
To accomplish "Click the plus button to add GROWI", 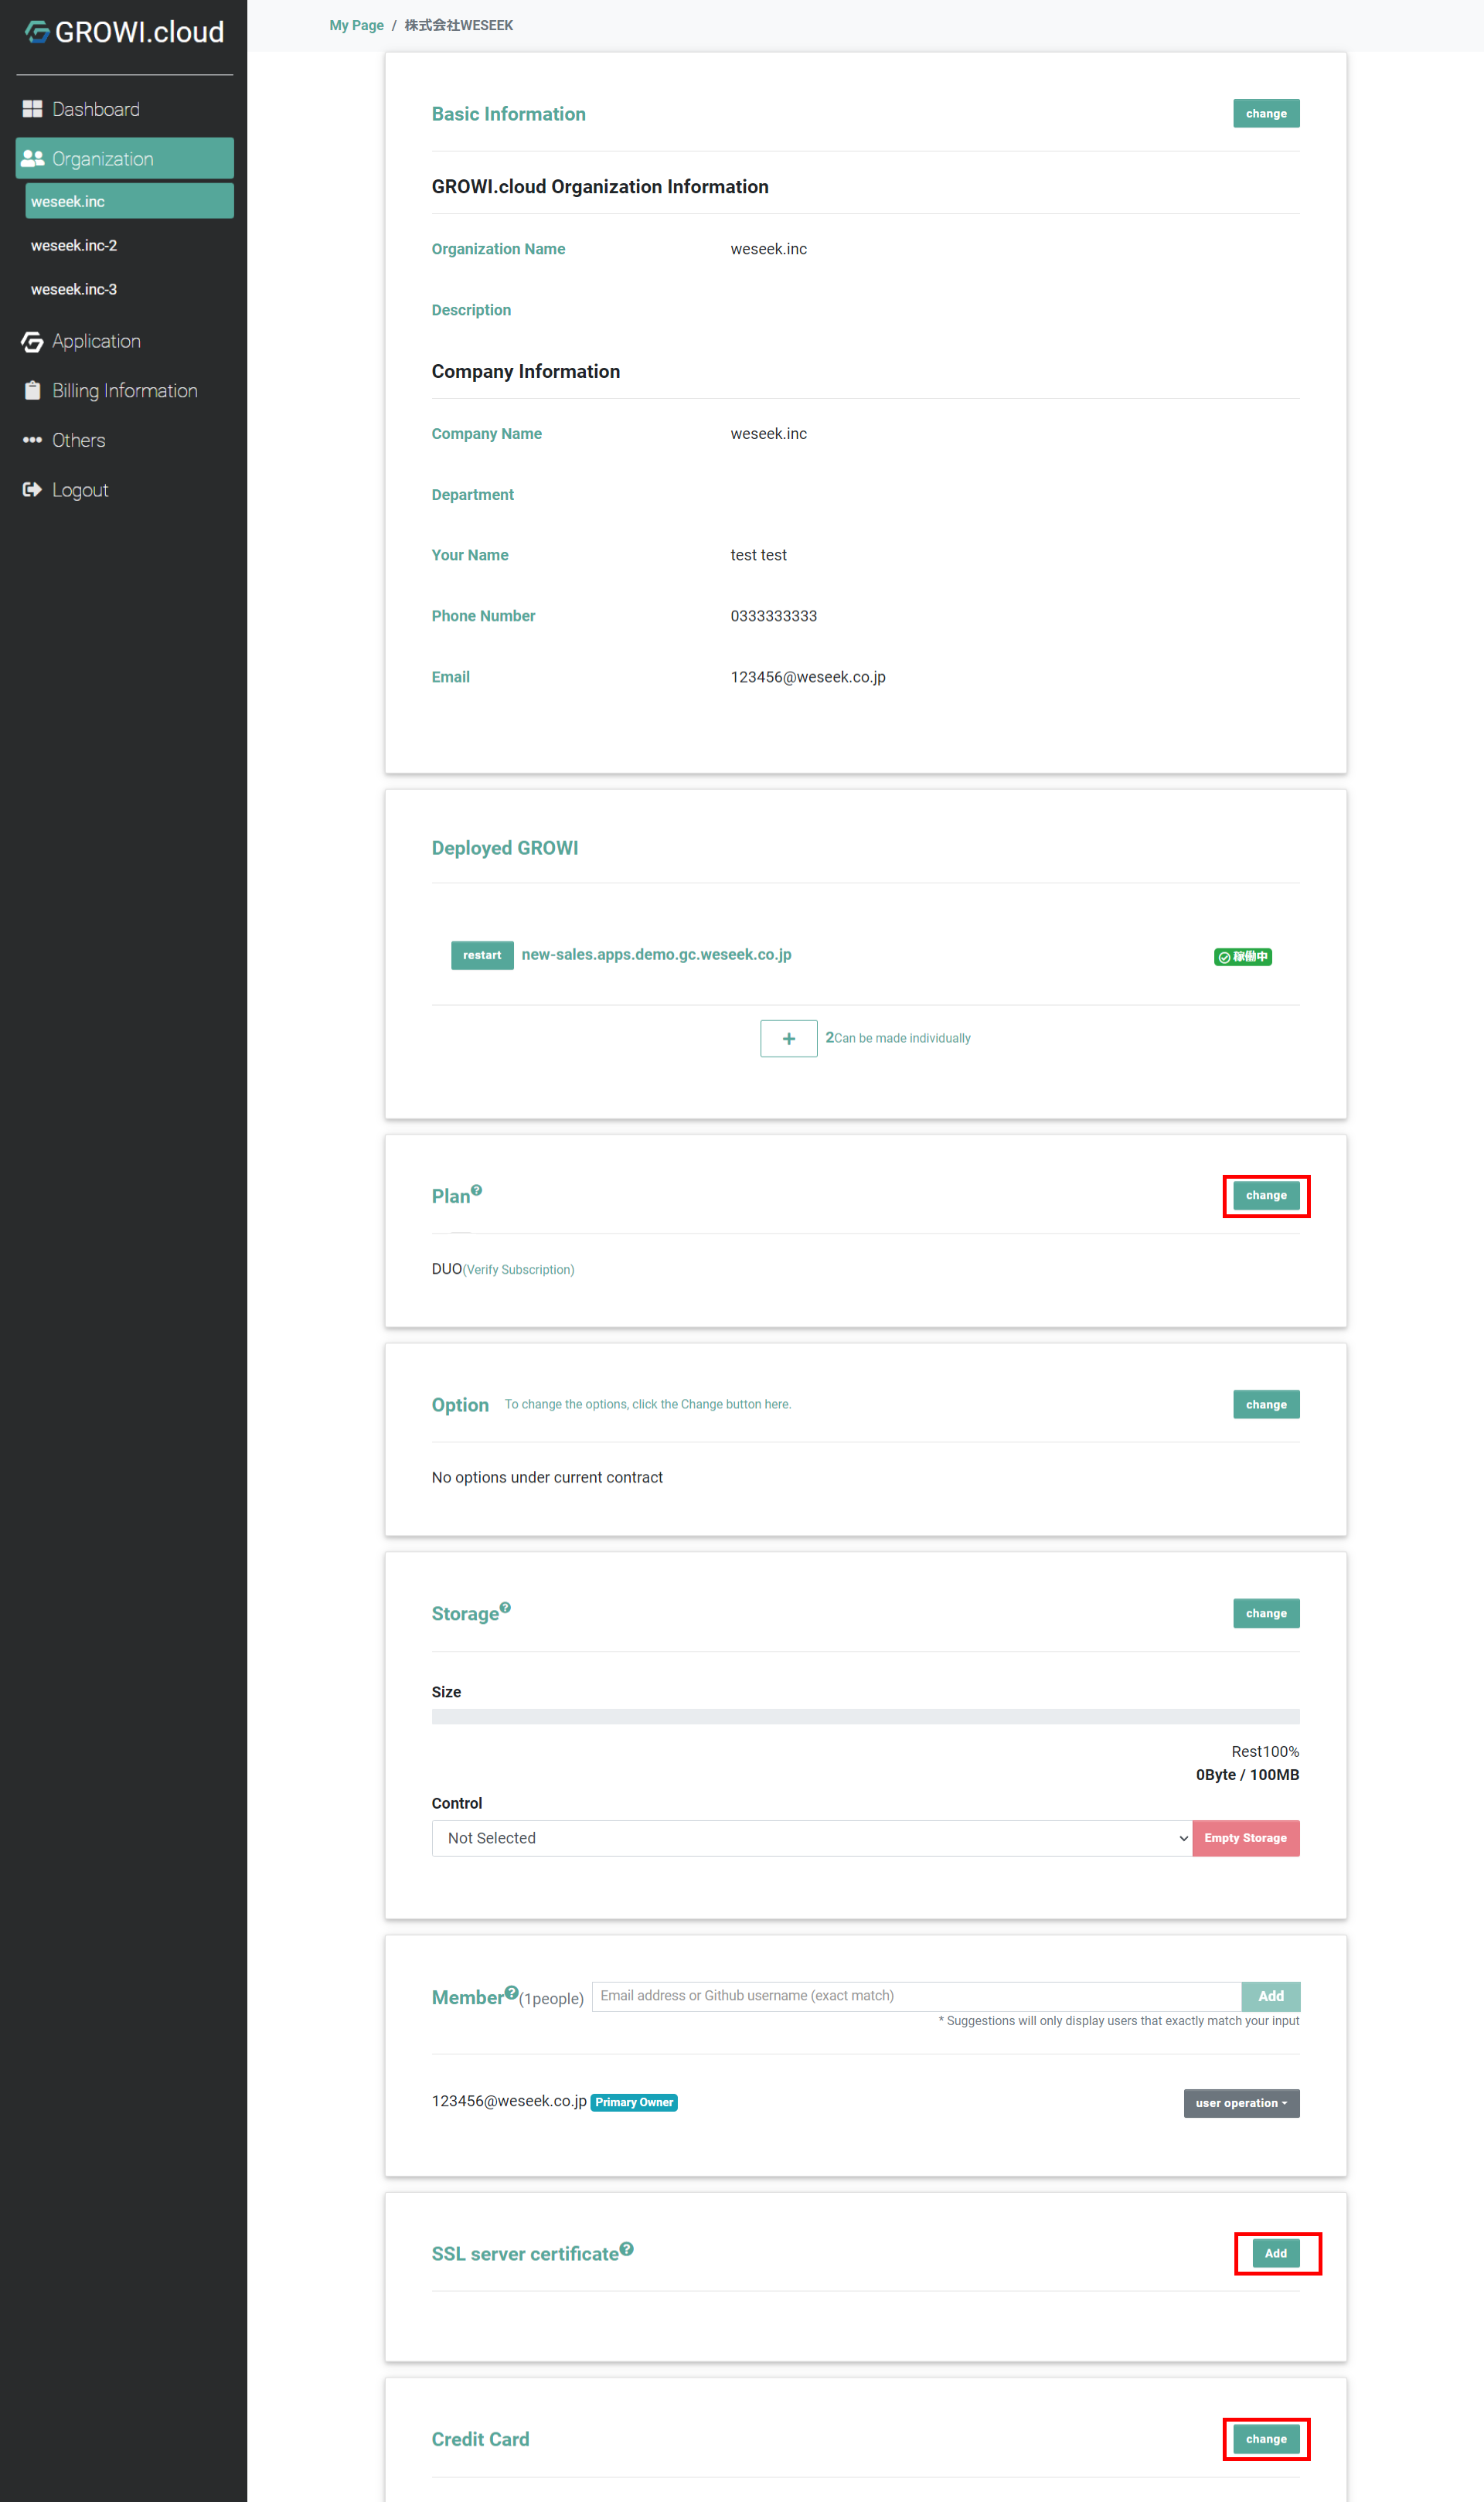I will [x=788, y=1038].
